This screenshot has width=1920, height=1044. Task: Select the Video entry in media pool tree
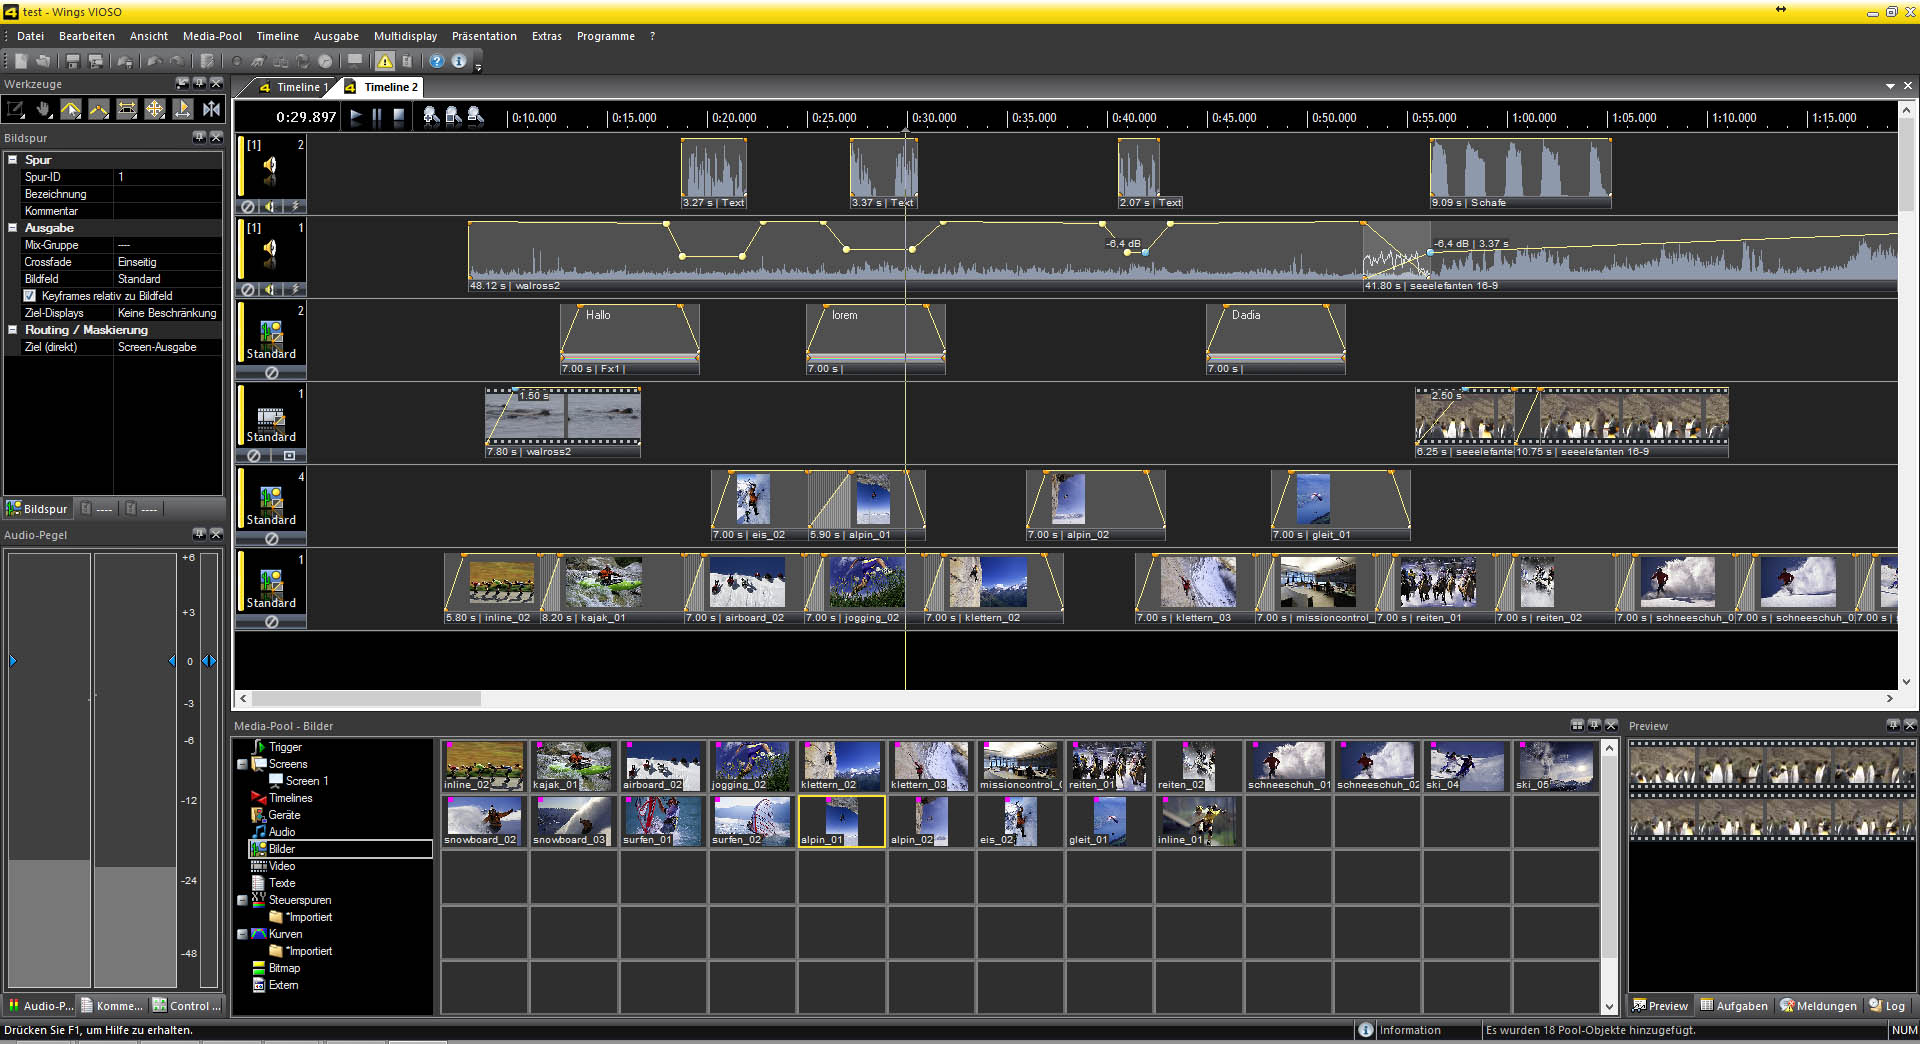[282, 866]
